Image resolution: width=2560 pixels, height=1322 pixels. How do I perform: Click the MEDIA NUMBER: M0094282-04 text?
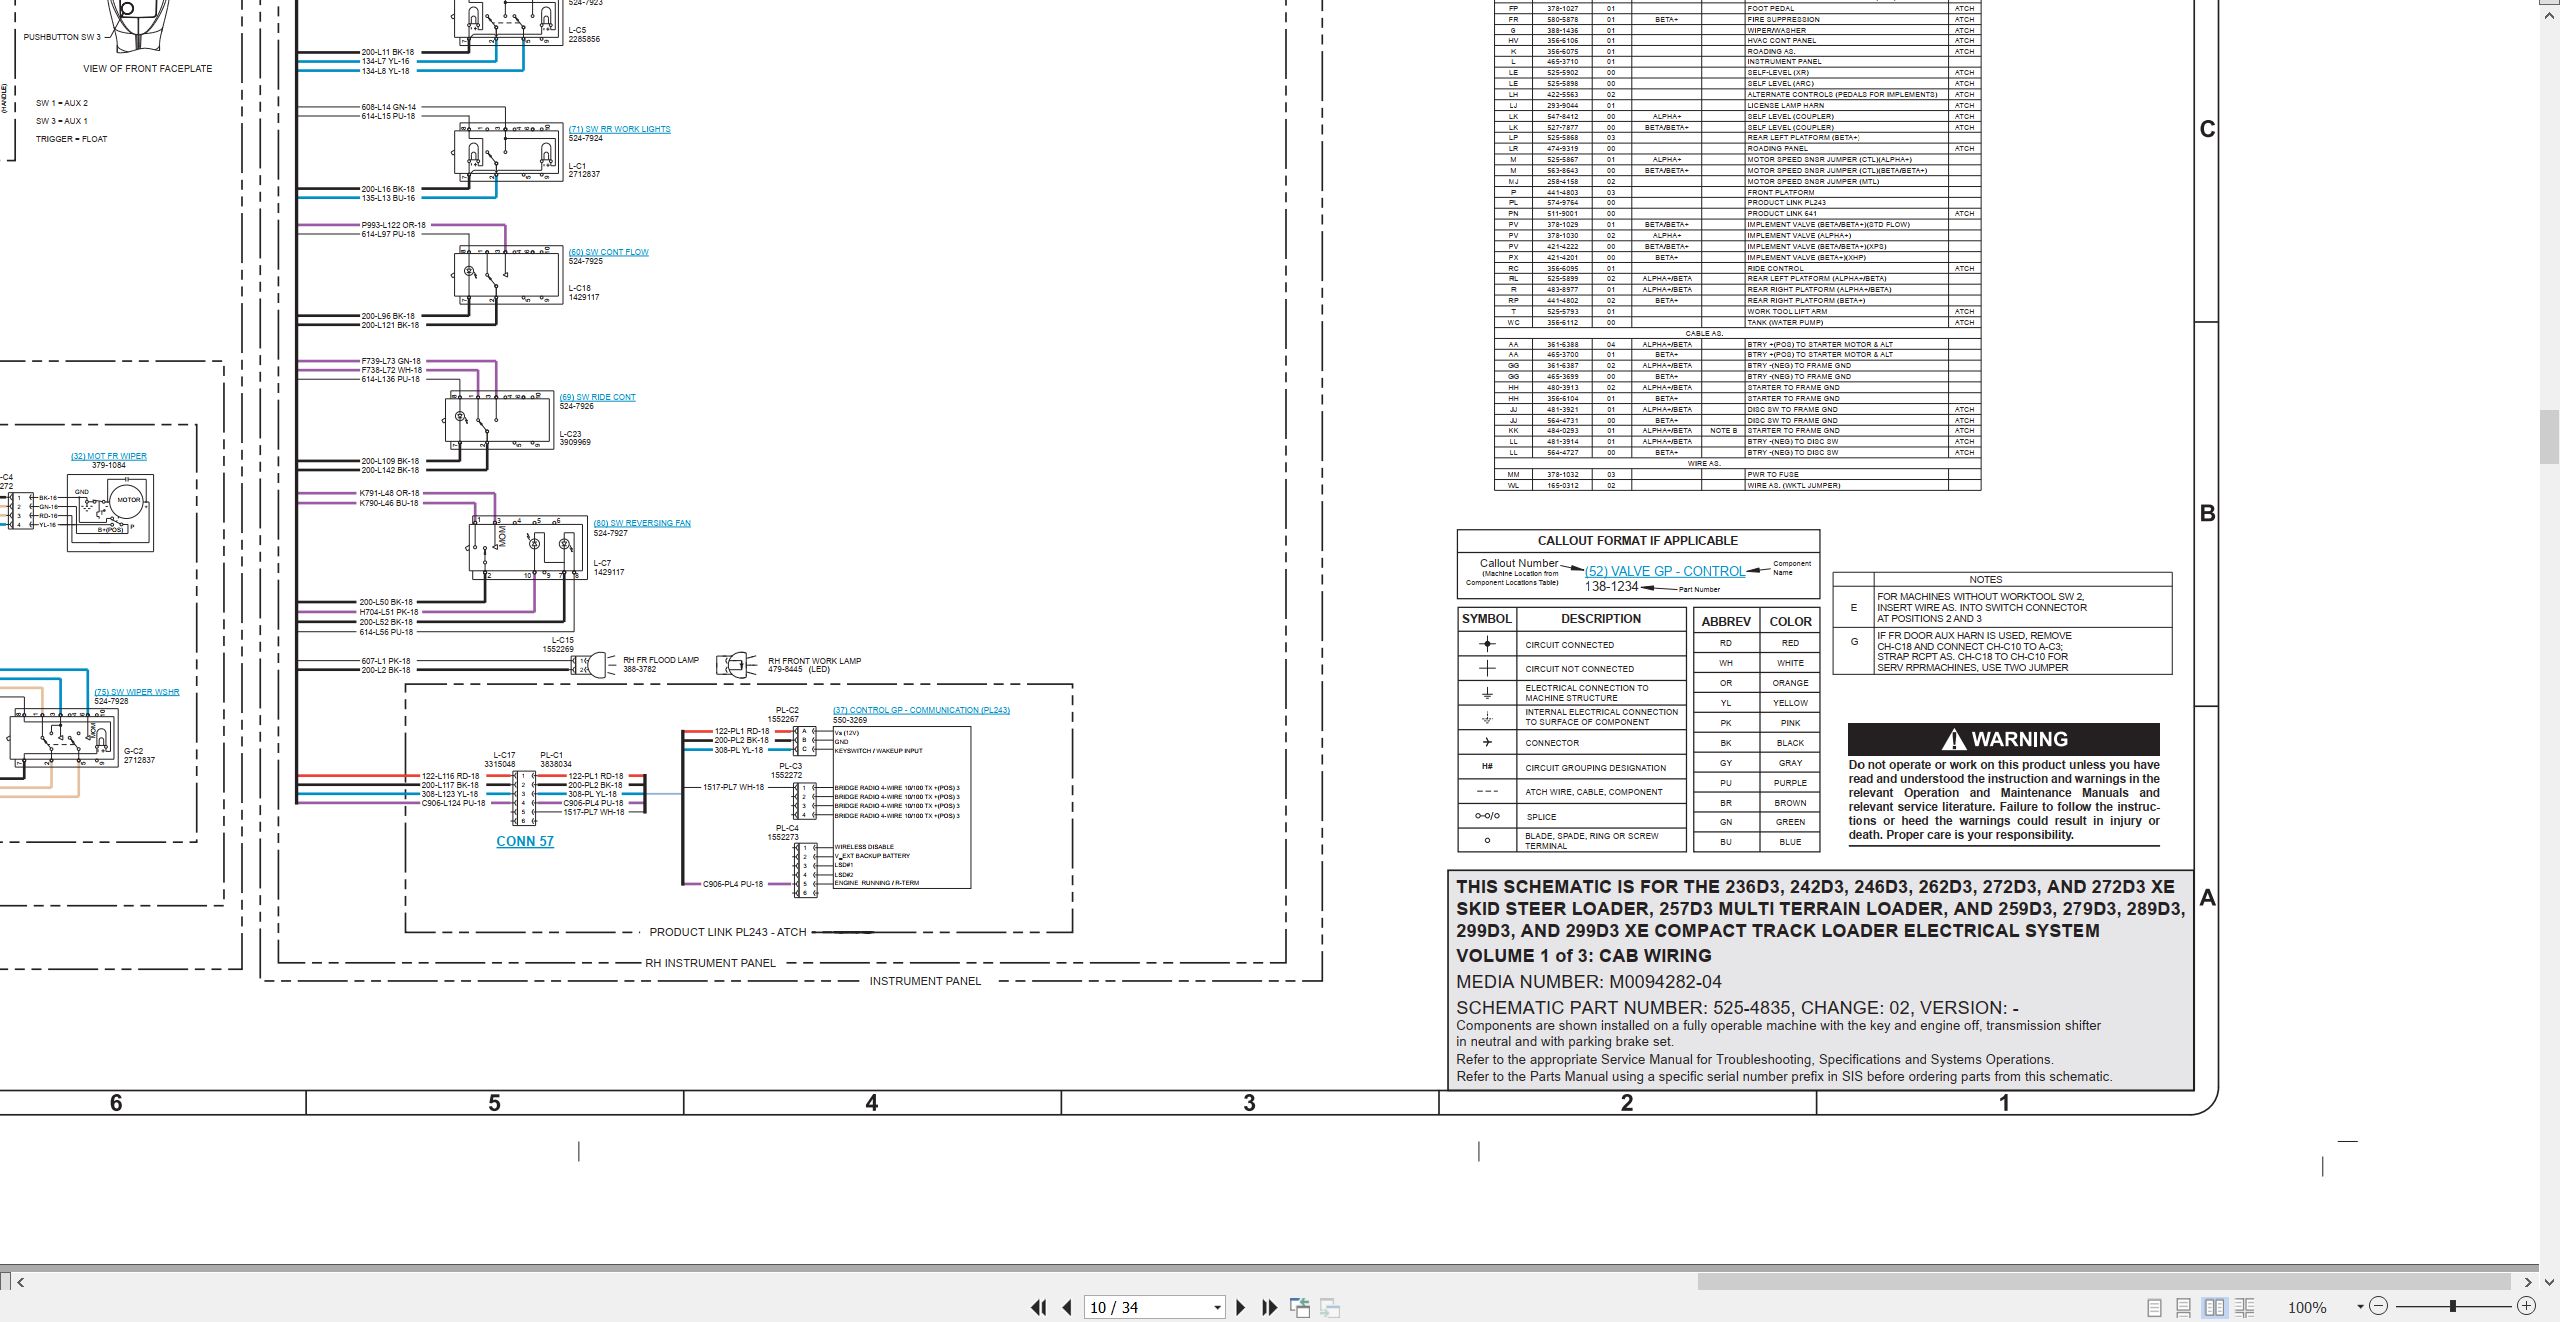pyautogui.click(x=1589, y=982)
